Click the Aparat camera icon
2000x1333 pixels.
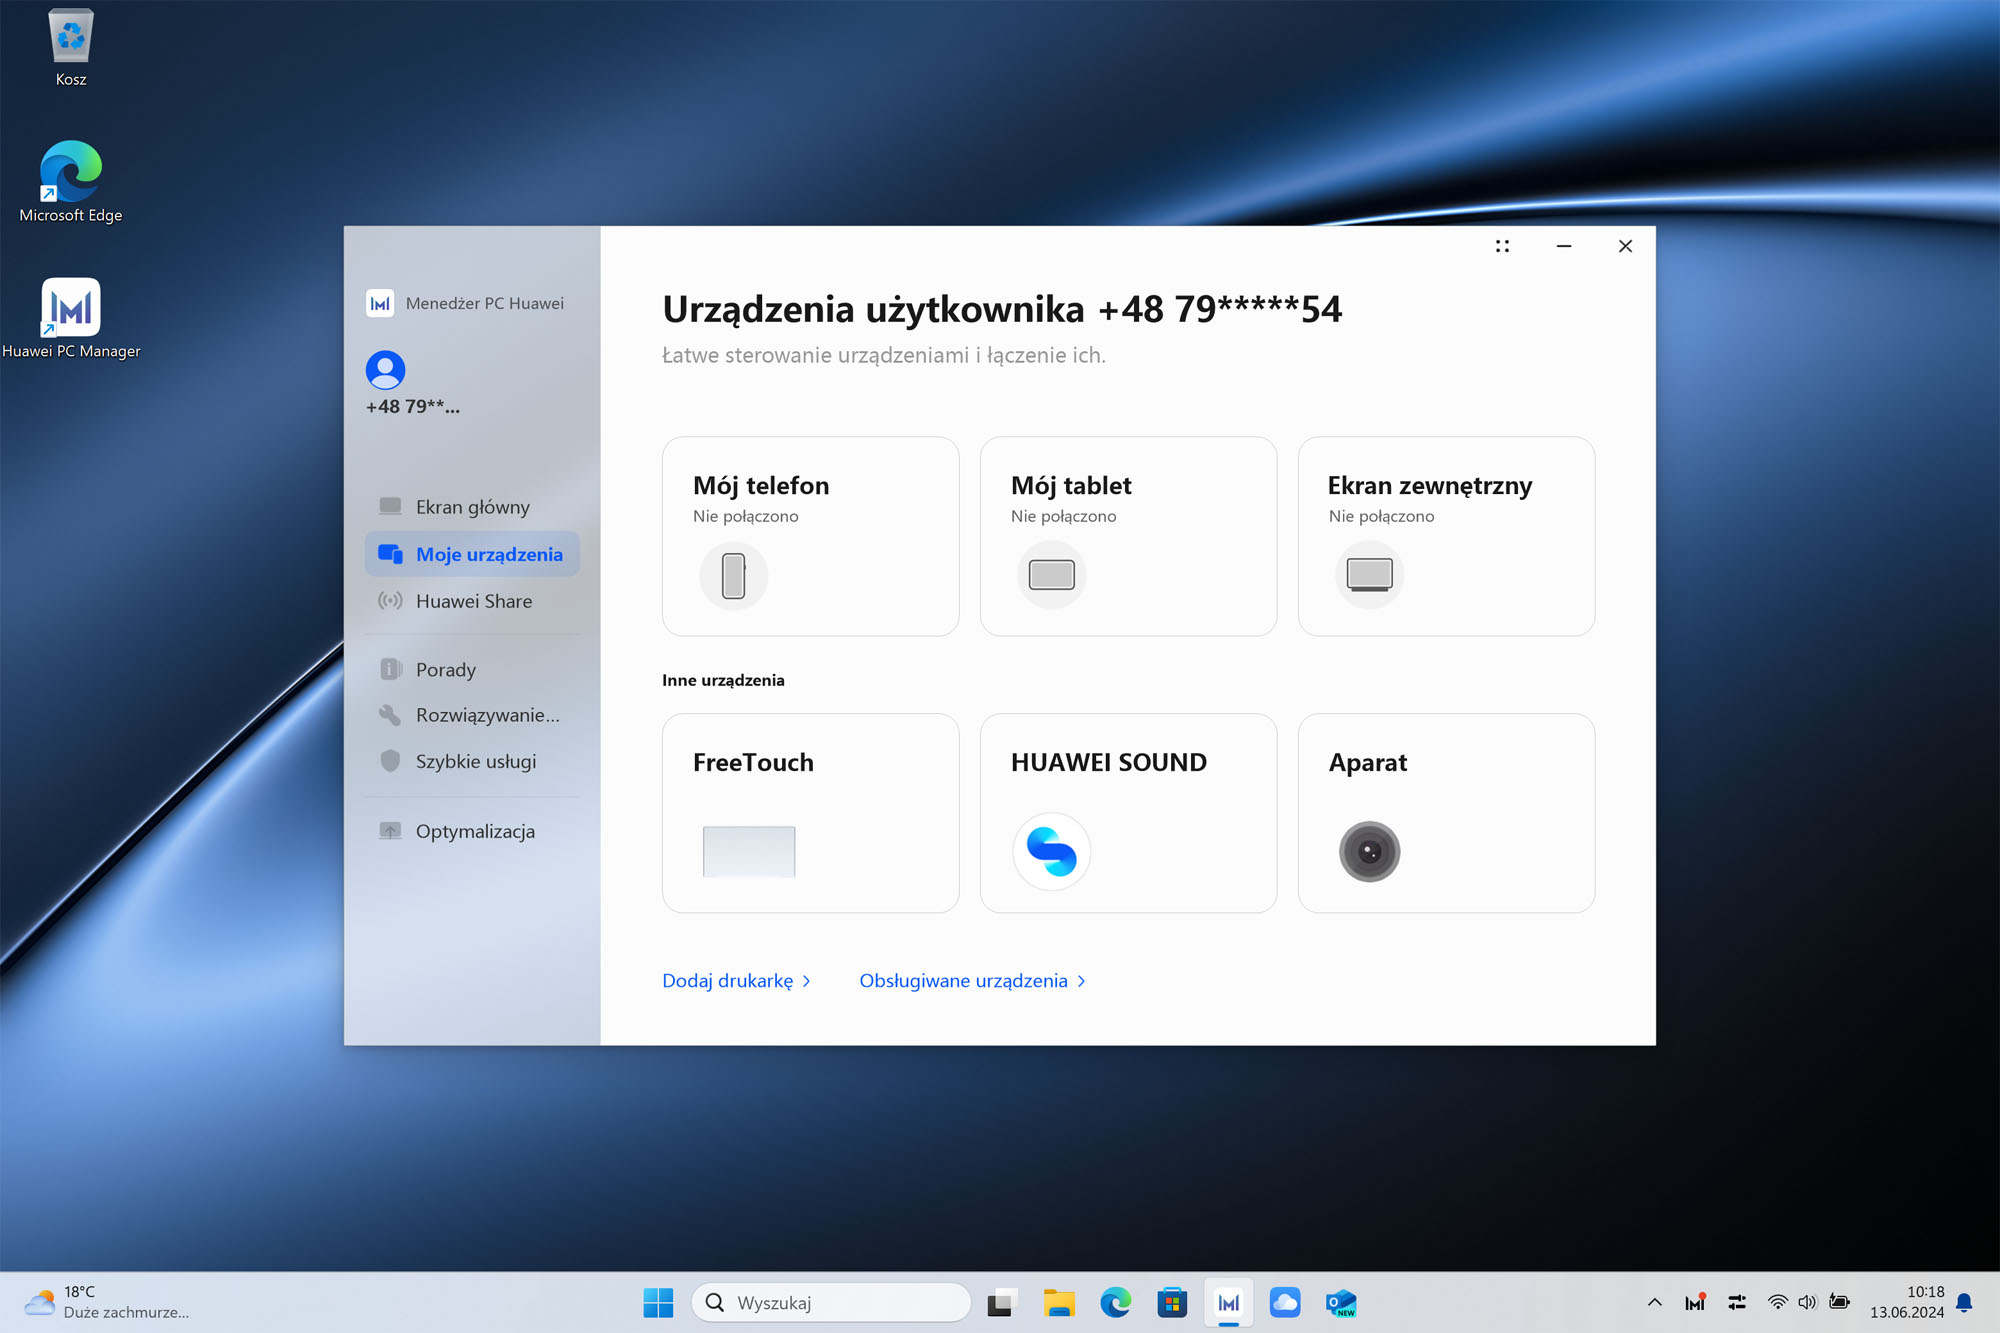pos(1370,851)
